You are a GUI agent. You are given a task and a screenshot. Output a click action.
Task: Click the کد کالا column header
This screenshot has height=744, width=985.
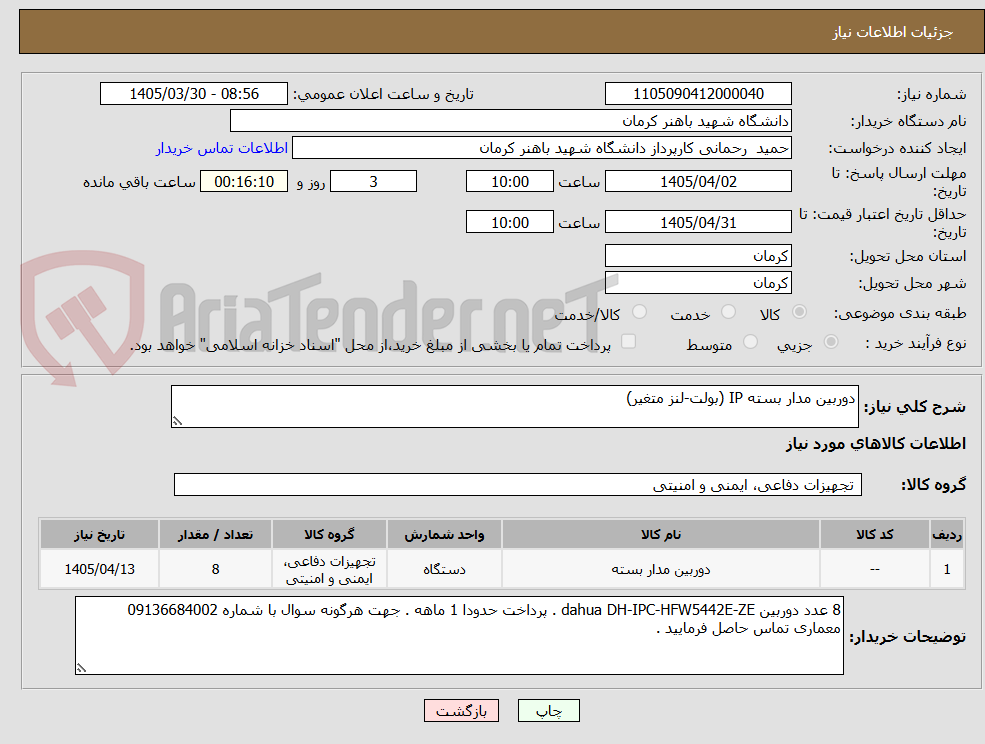(874, 535)
